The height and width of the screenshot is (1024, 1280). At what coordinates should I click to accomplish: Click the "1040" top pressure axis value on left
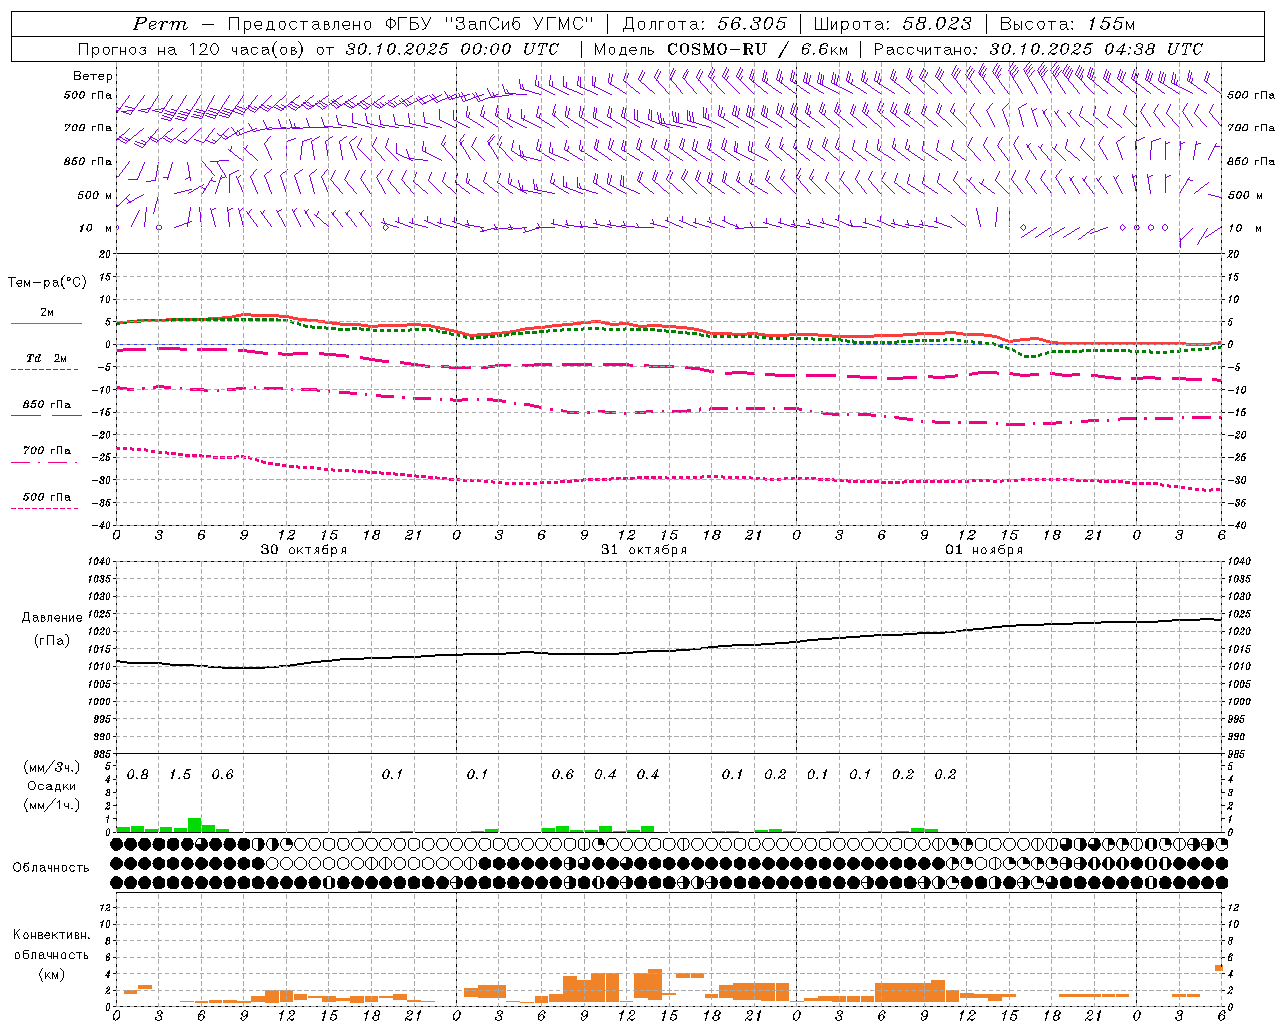pyautogui.click(x=102, y=562)
